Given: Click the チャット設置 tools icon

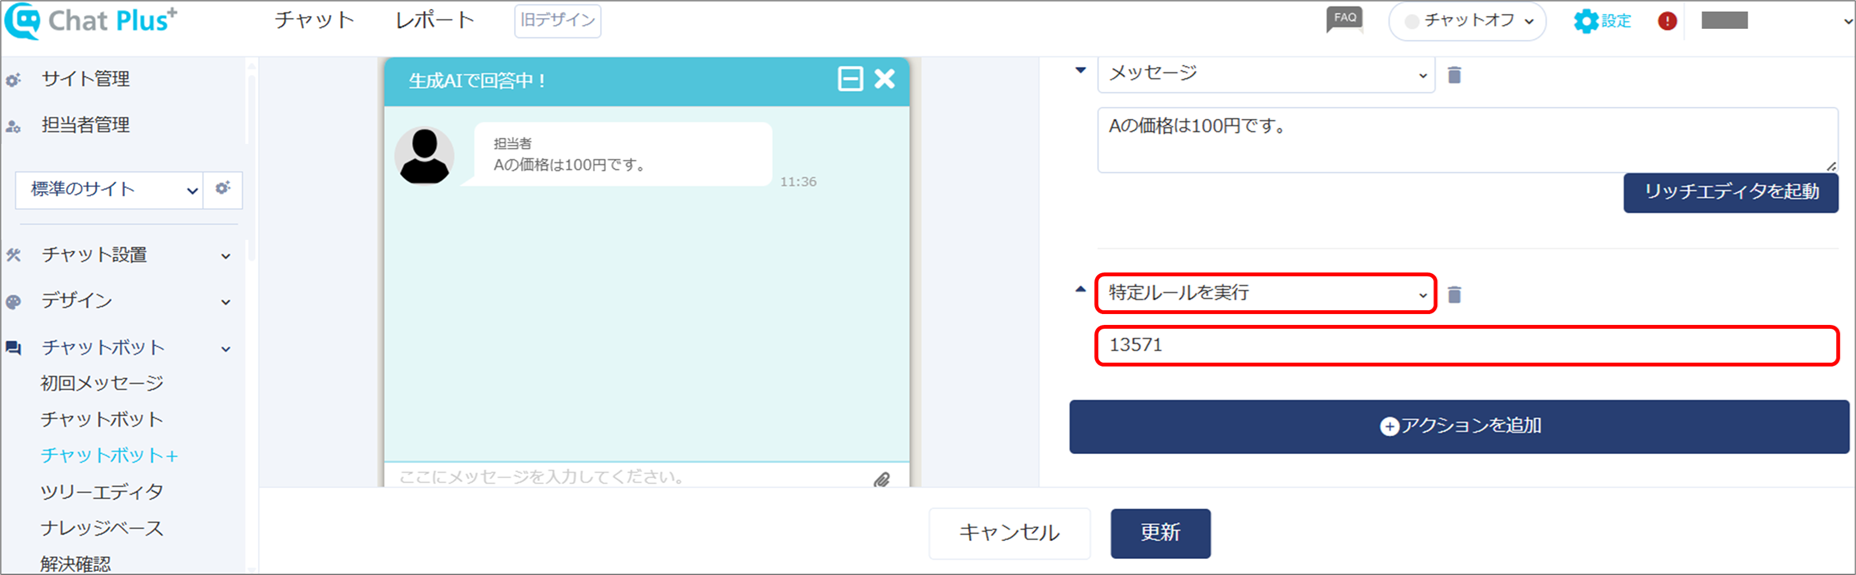Looking at the screenshot, I should (x=13, y=255).
